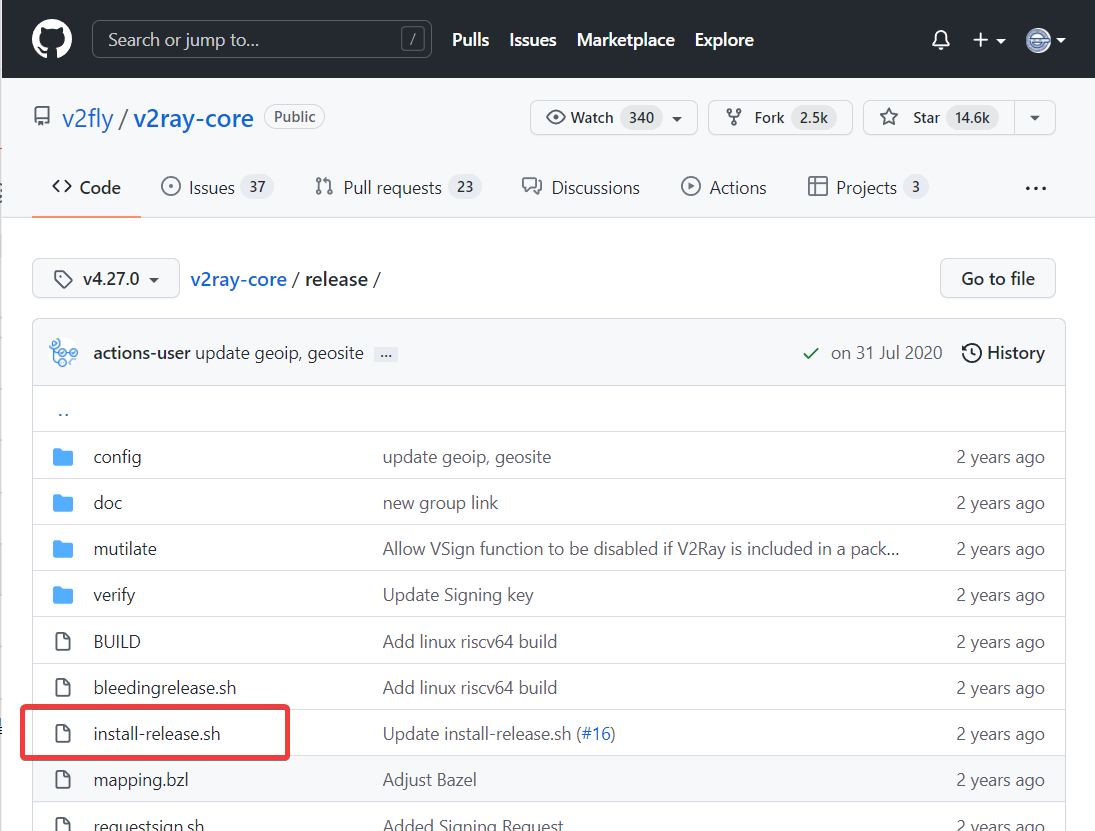This screenshot has height=831, width=1095.
Task: Open the user profile avatar menu
Action: point(1045,40)
